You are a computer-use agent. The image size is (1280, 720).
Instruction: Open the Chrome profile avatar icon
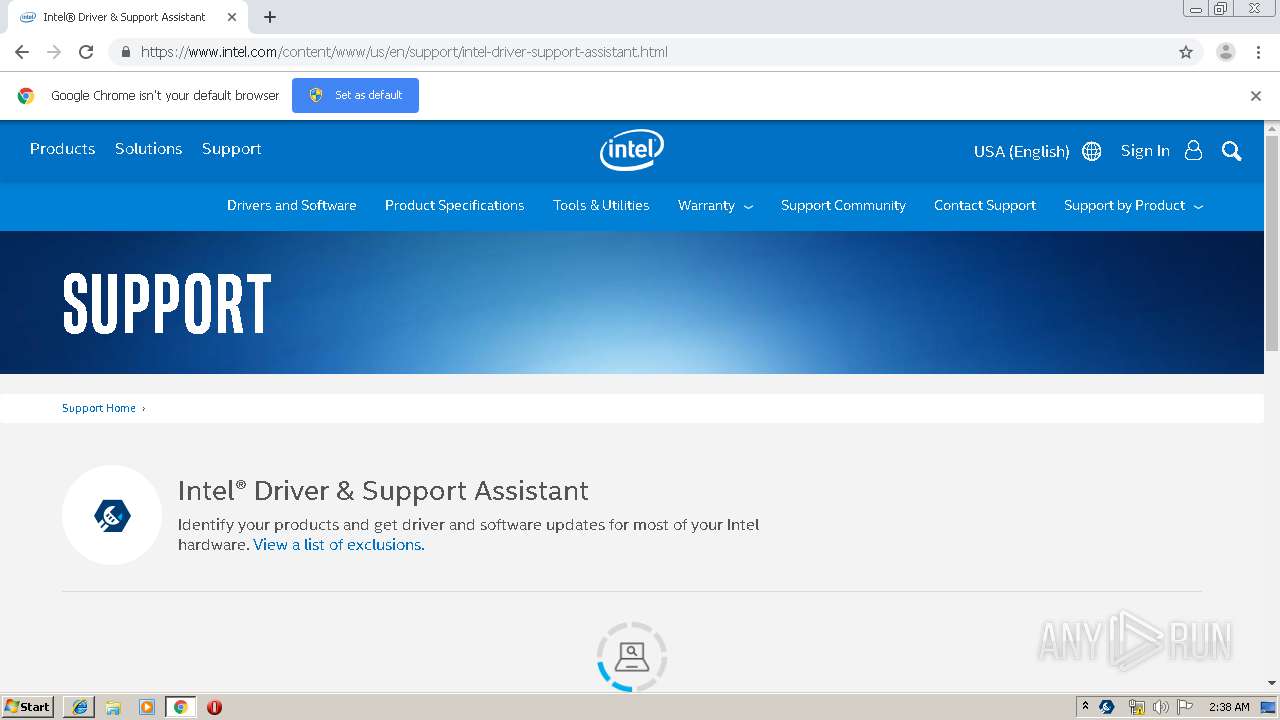tap(1226, 52)
